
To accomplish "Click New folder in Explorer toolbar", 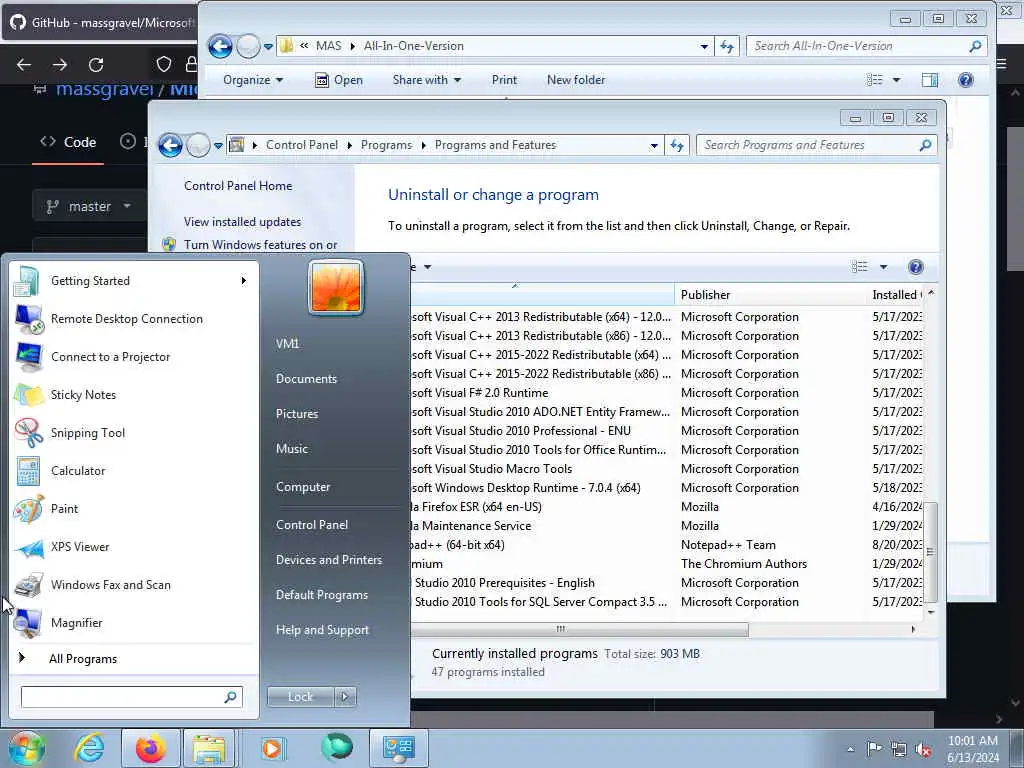I will [576, 80].
